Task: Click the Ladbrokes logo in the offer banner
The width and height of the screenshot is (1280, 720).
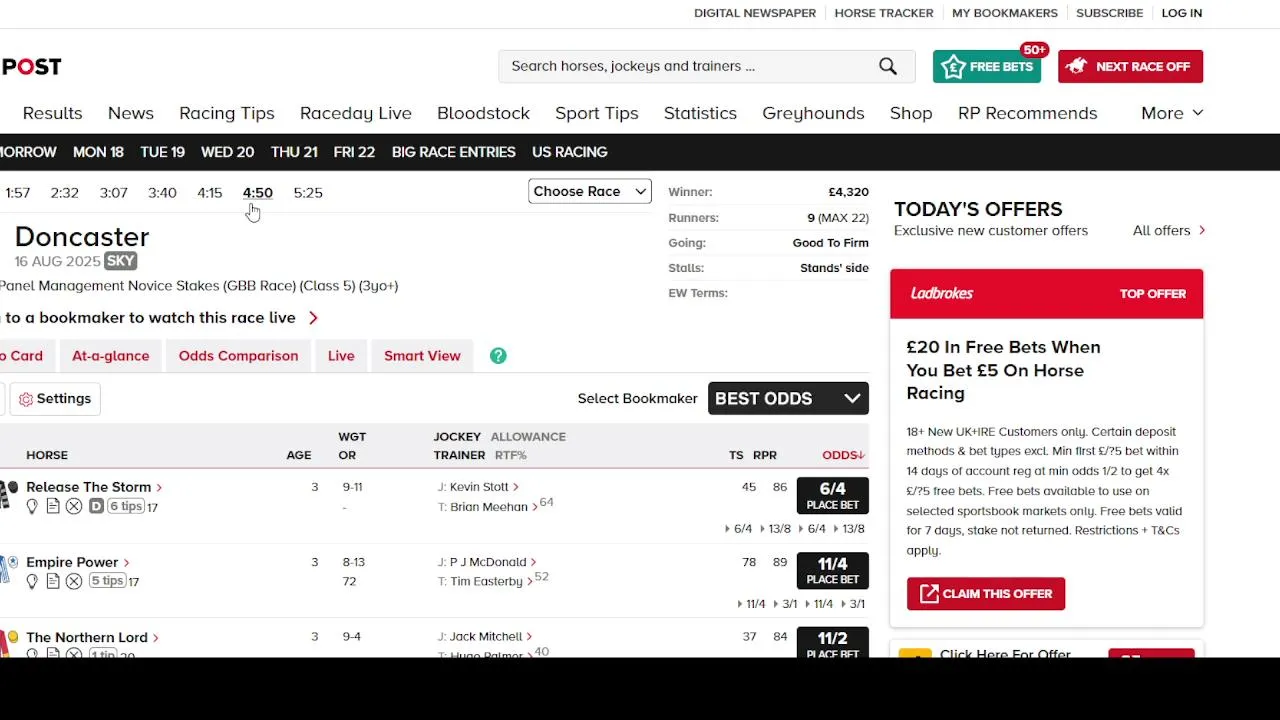Action: click(942, 294)
